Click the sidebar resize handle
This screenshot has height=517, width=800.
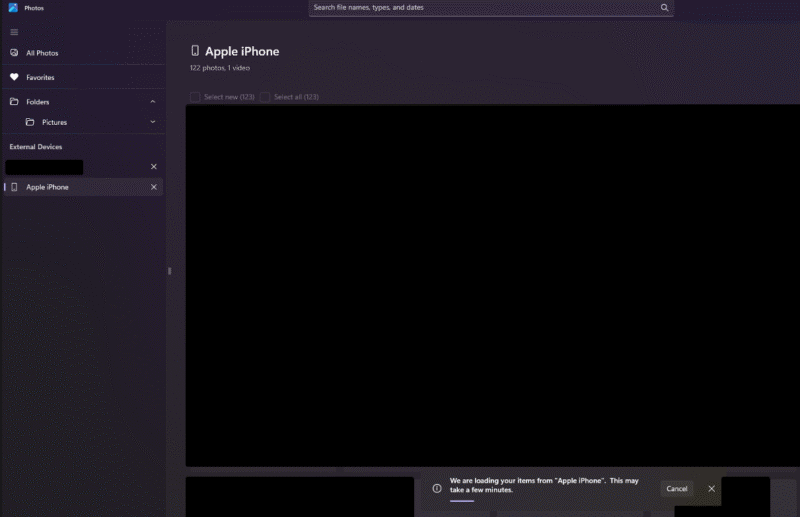click(169, 271)
